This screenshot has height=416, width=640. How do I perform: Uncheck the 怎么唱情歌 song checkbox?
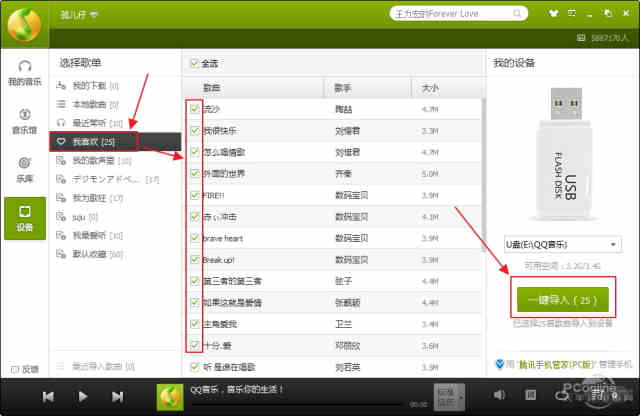coord(195,152)
